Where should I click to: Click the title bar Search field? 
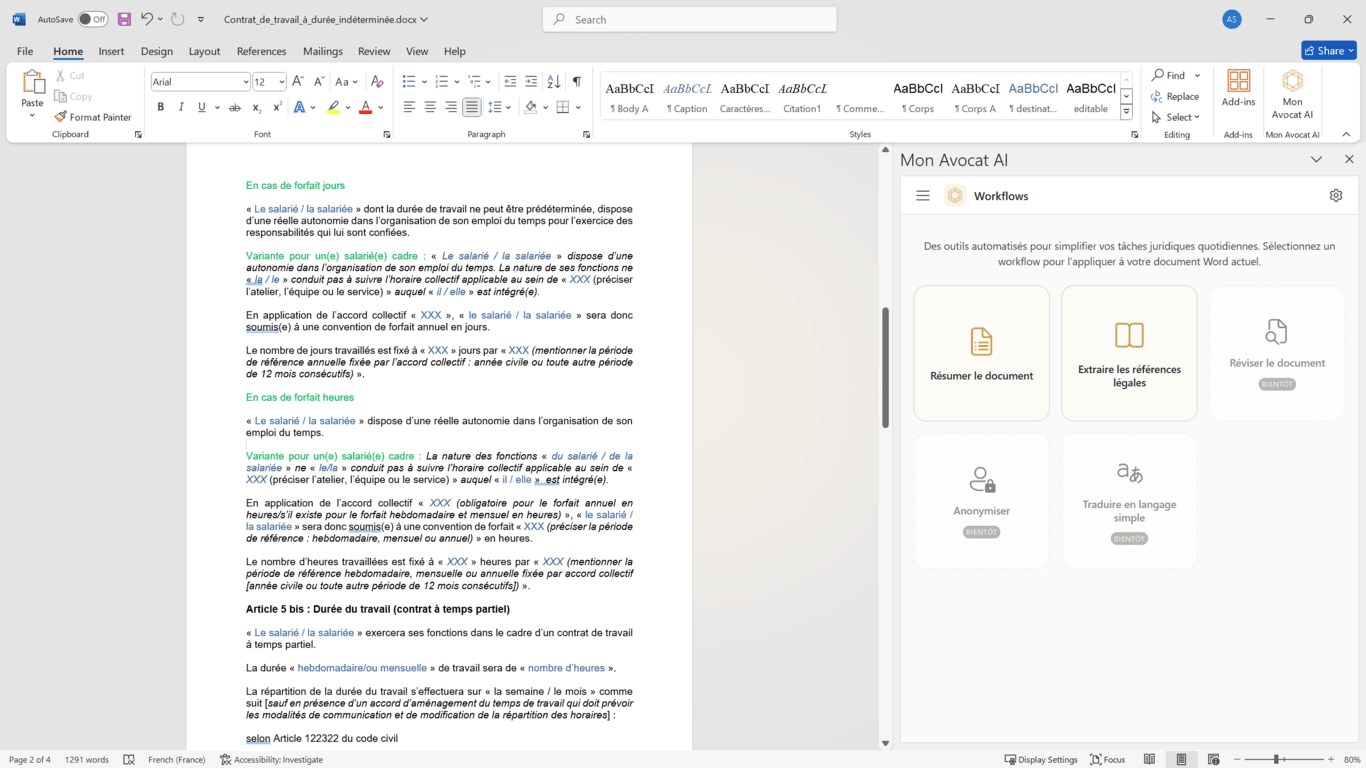click(x=690, y=19)
